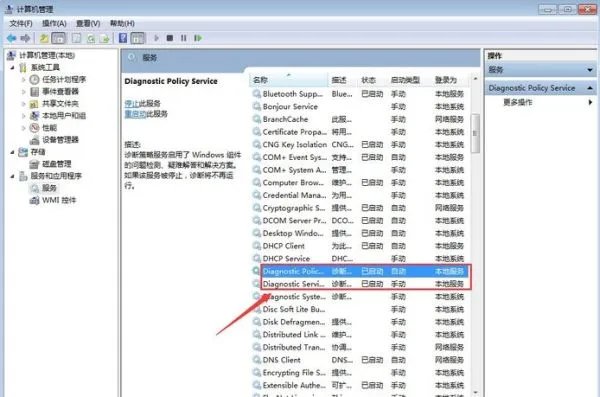Screen dimensions: 600x397
Task: Click 更多操作 in the Actions pane
Action: 518,102
